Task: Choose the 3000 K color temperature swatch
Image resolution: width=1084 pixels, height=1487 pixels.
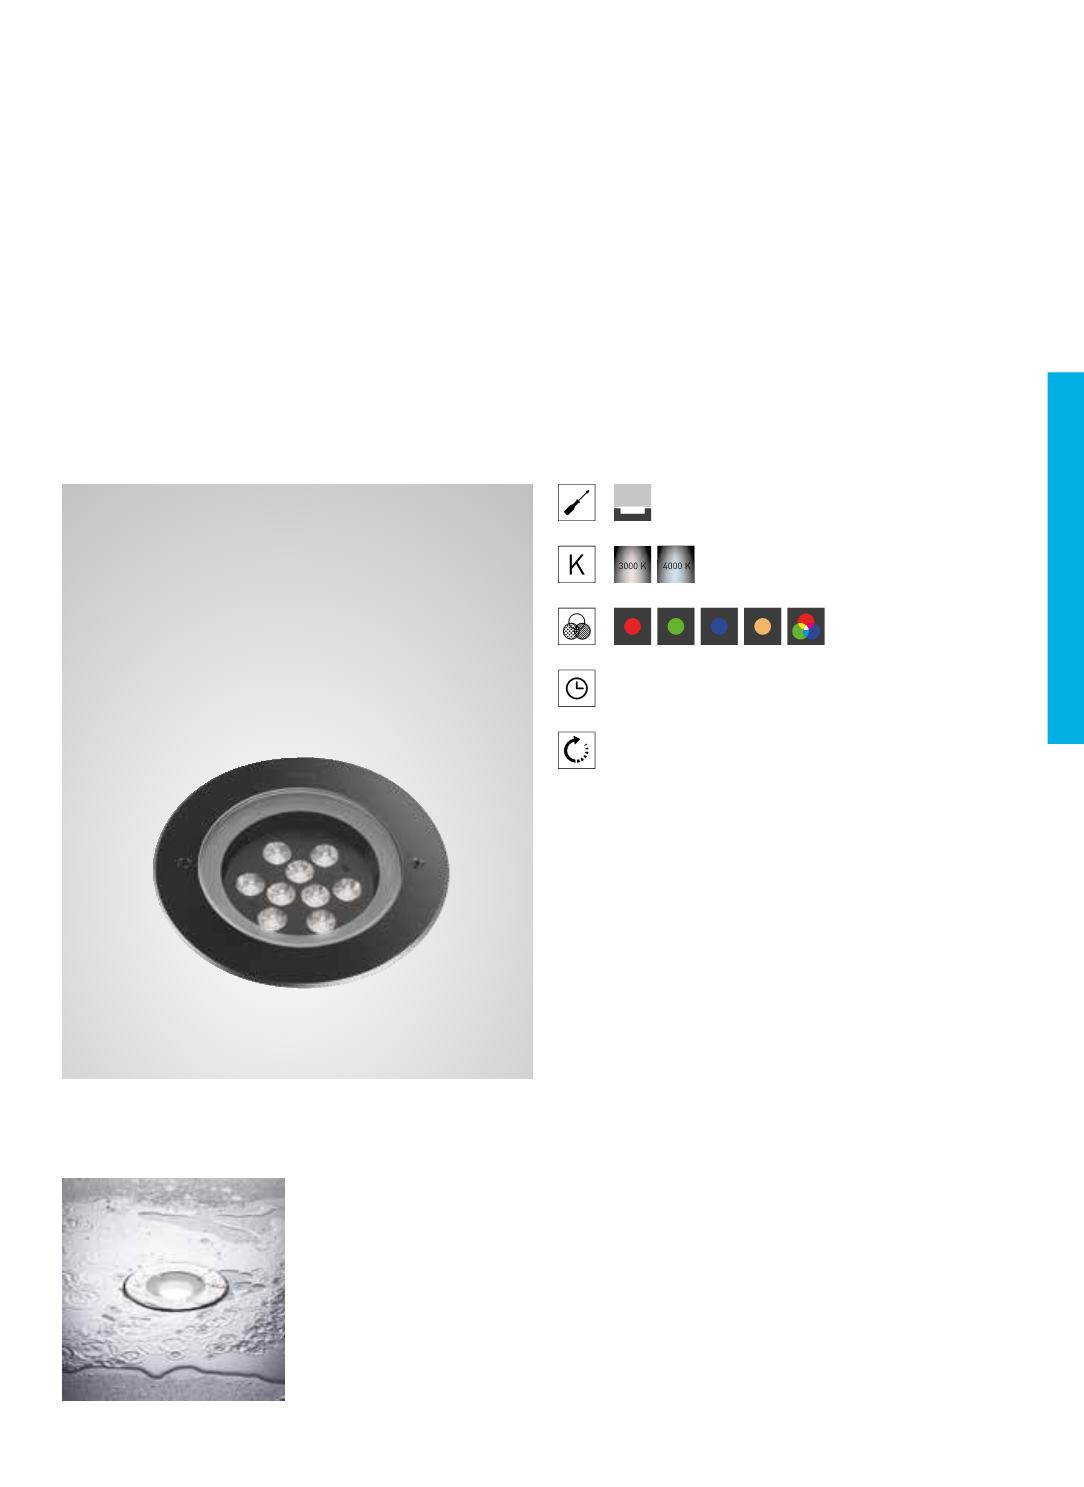Action: (632, 564)
